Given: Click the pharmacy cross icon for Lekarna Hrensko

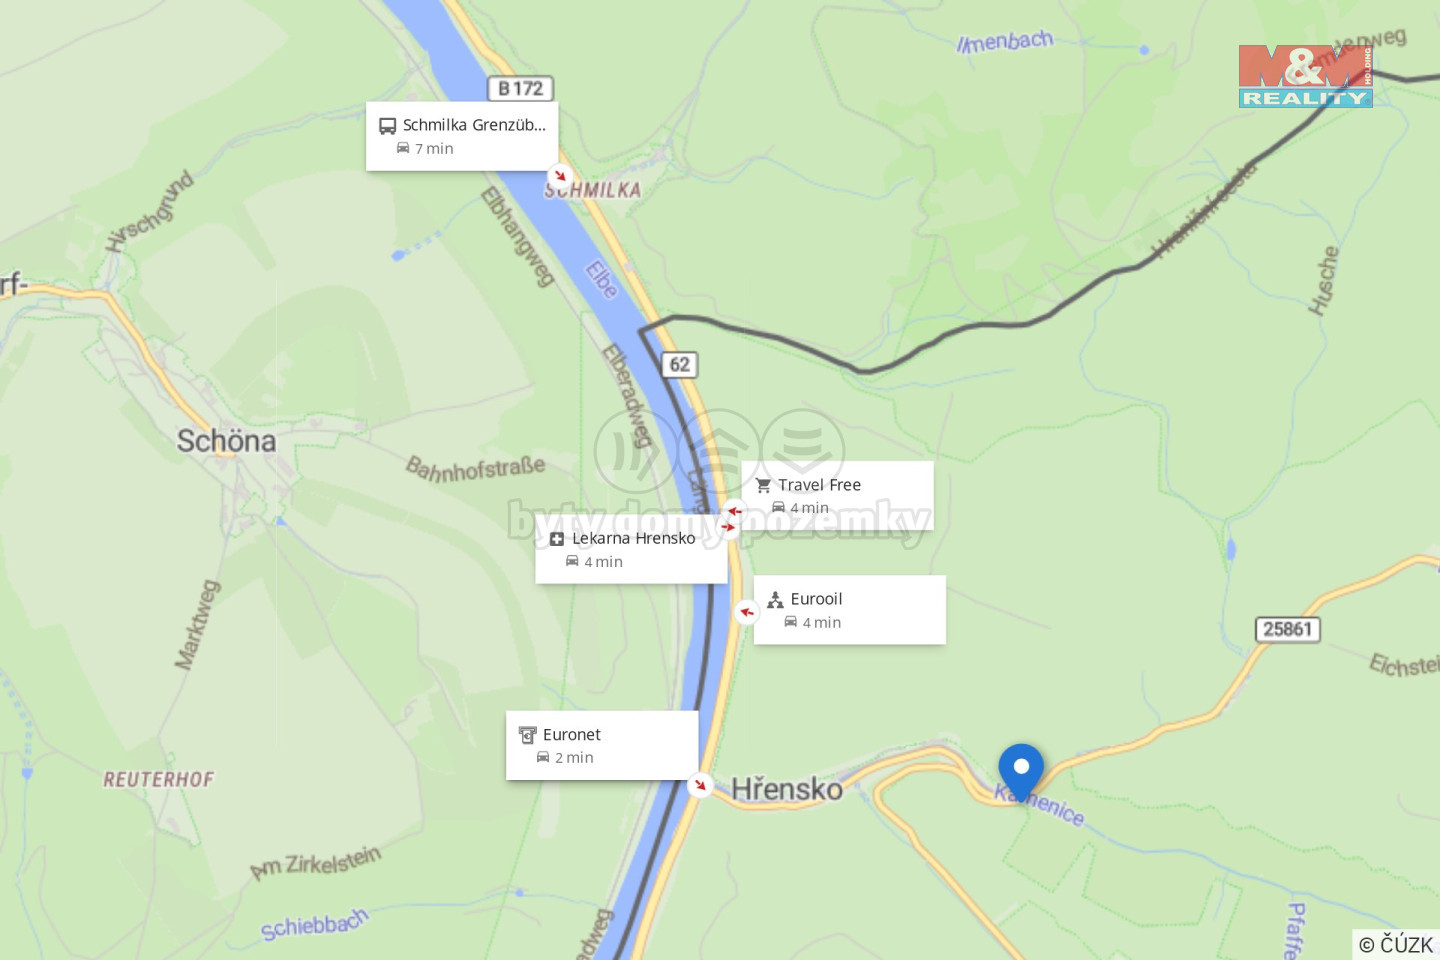Looking at the screenshot, I should pos(557,539).
